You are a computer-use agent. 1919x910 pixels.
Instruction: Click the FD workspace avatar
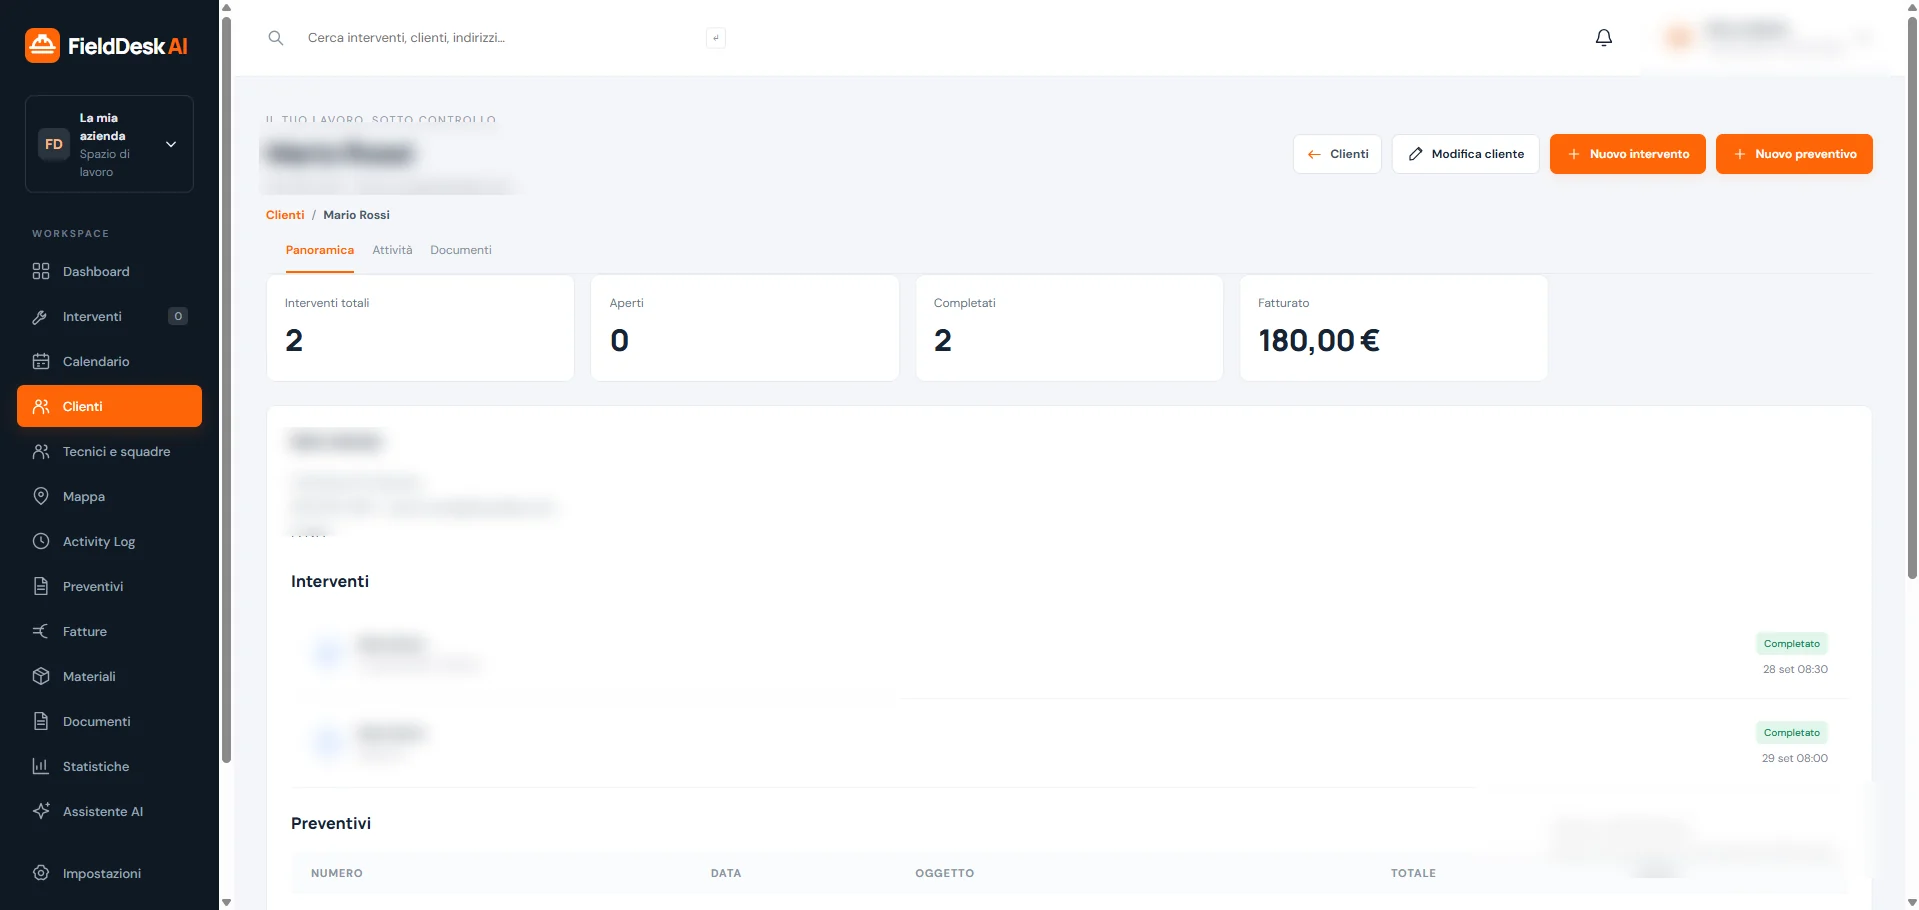[54, 144]
